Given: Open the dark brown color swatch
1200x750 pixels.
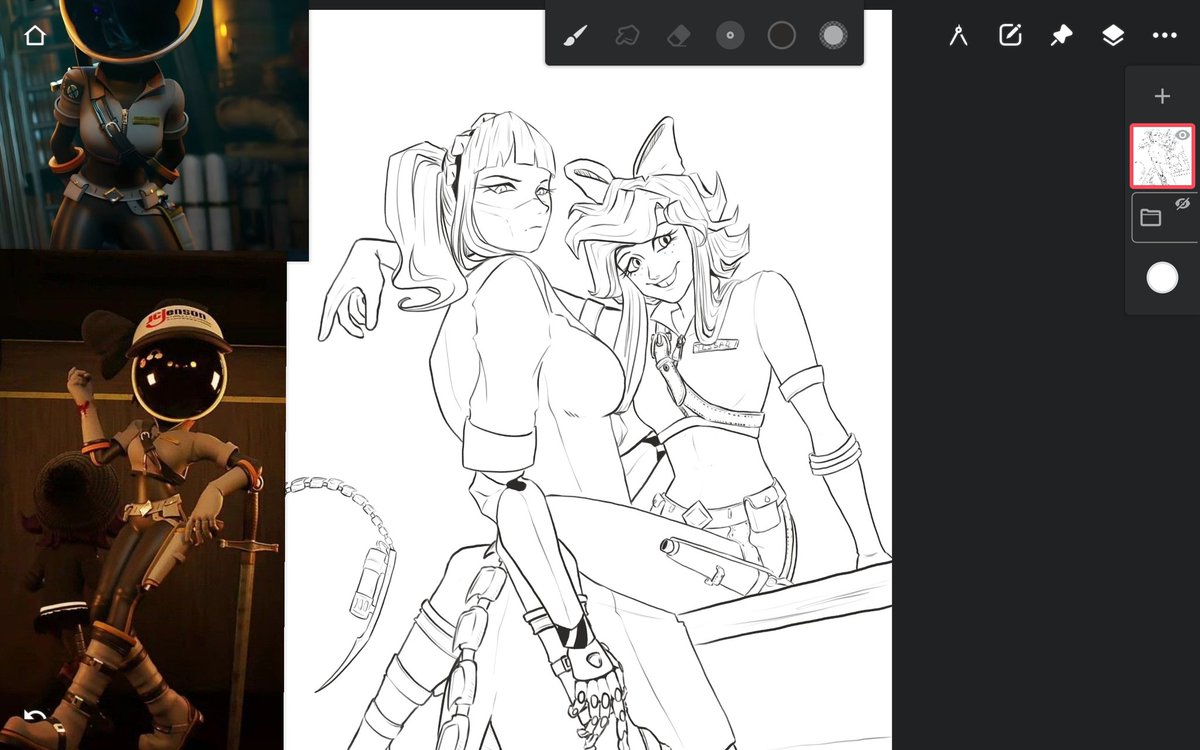Looking at the screenshot, I should [x=781, y=36].
